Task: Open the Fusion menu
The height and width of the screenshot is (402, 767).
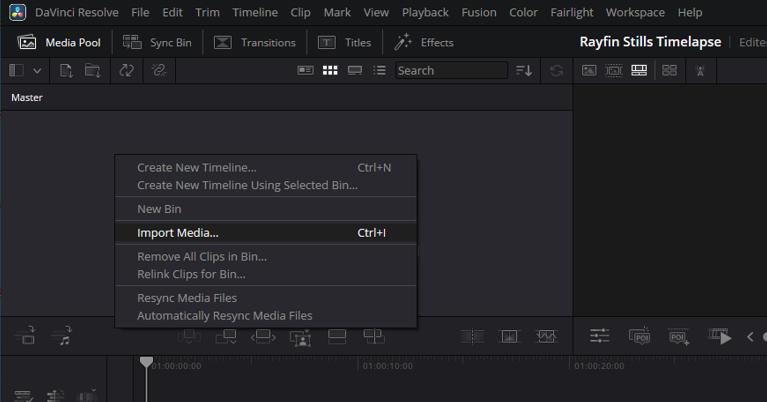Action: pyautogui.click(x=477, y=13)
